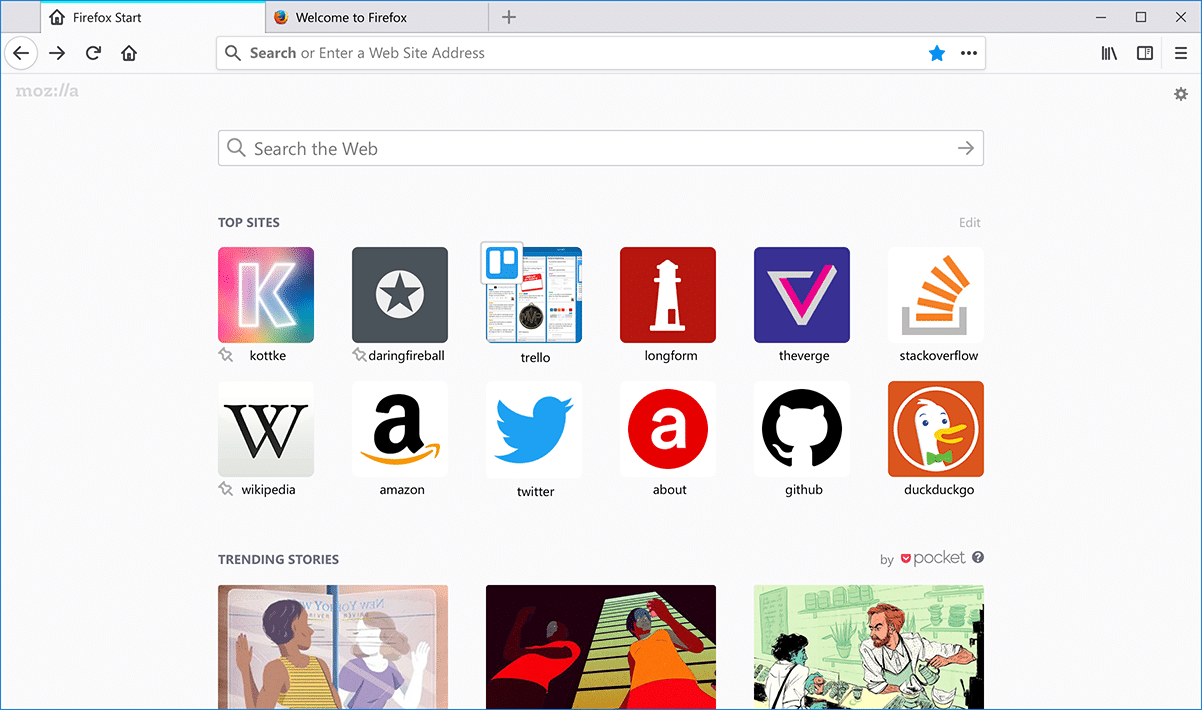The width and height of the screenshot is (1202, 710).
Task: Click the 'twitter' label text
Action: click(x=536, y=491)
